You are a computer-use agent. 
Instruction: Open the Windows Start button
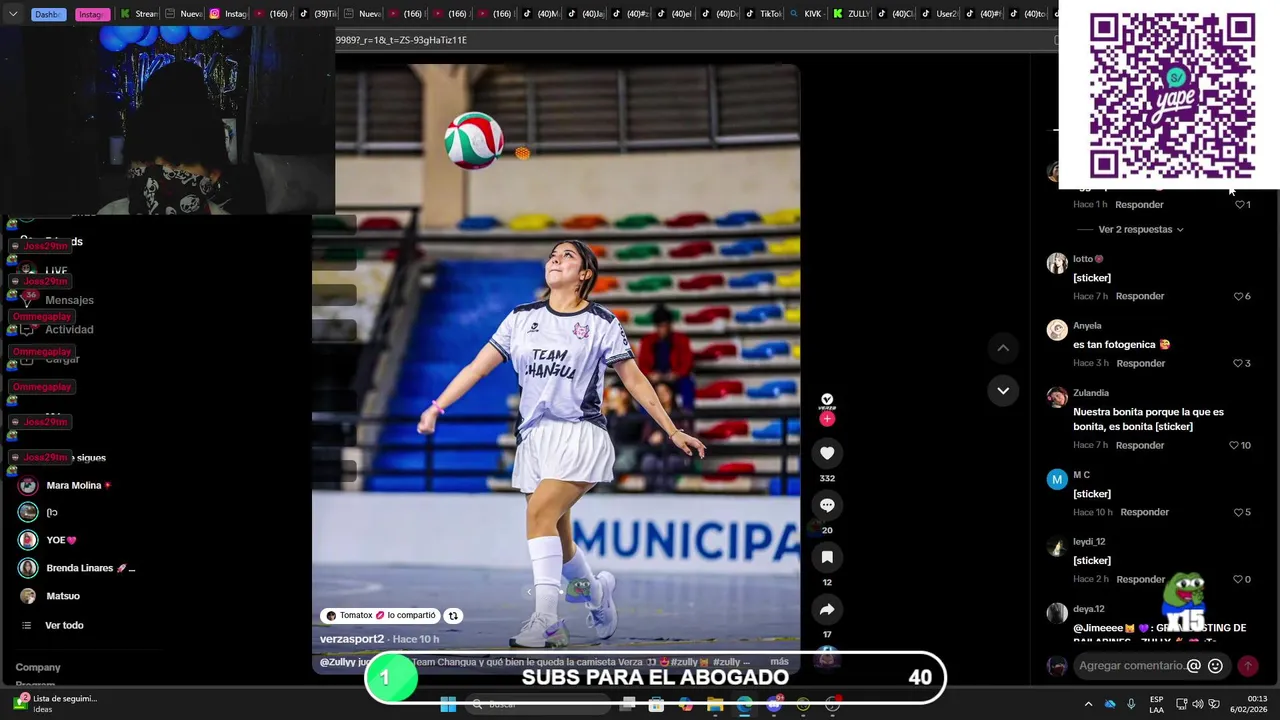[448, 705]
